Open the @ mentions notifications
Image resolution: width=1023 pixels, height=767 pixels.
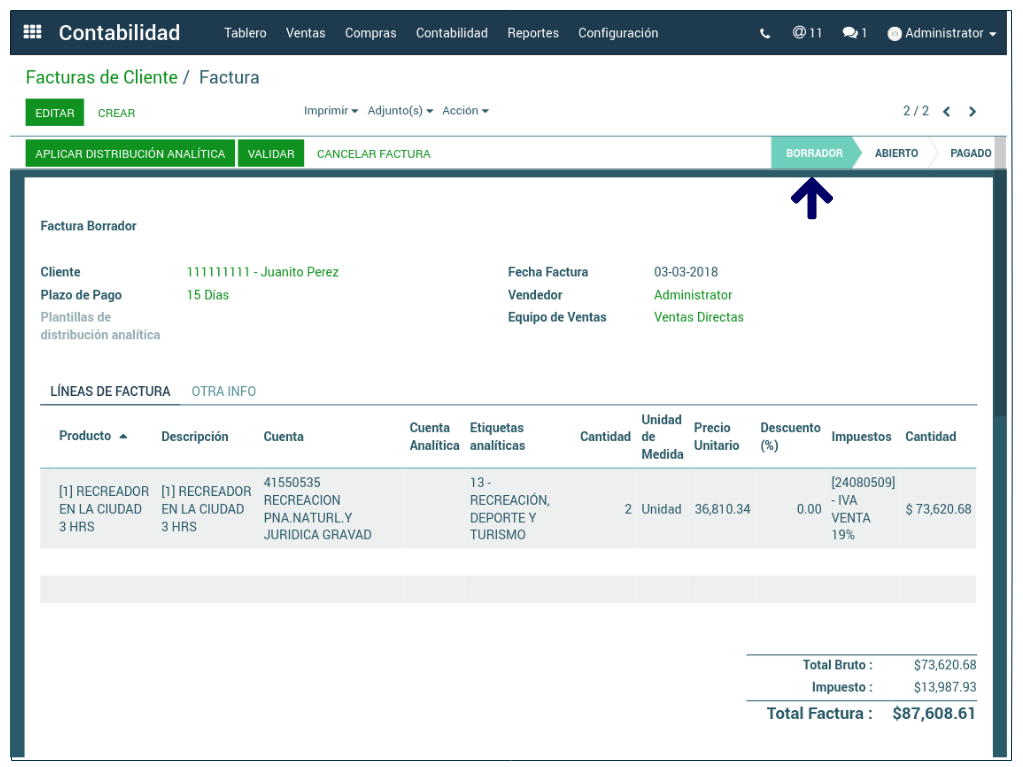tap(806, 33)
